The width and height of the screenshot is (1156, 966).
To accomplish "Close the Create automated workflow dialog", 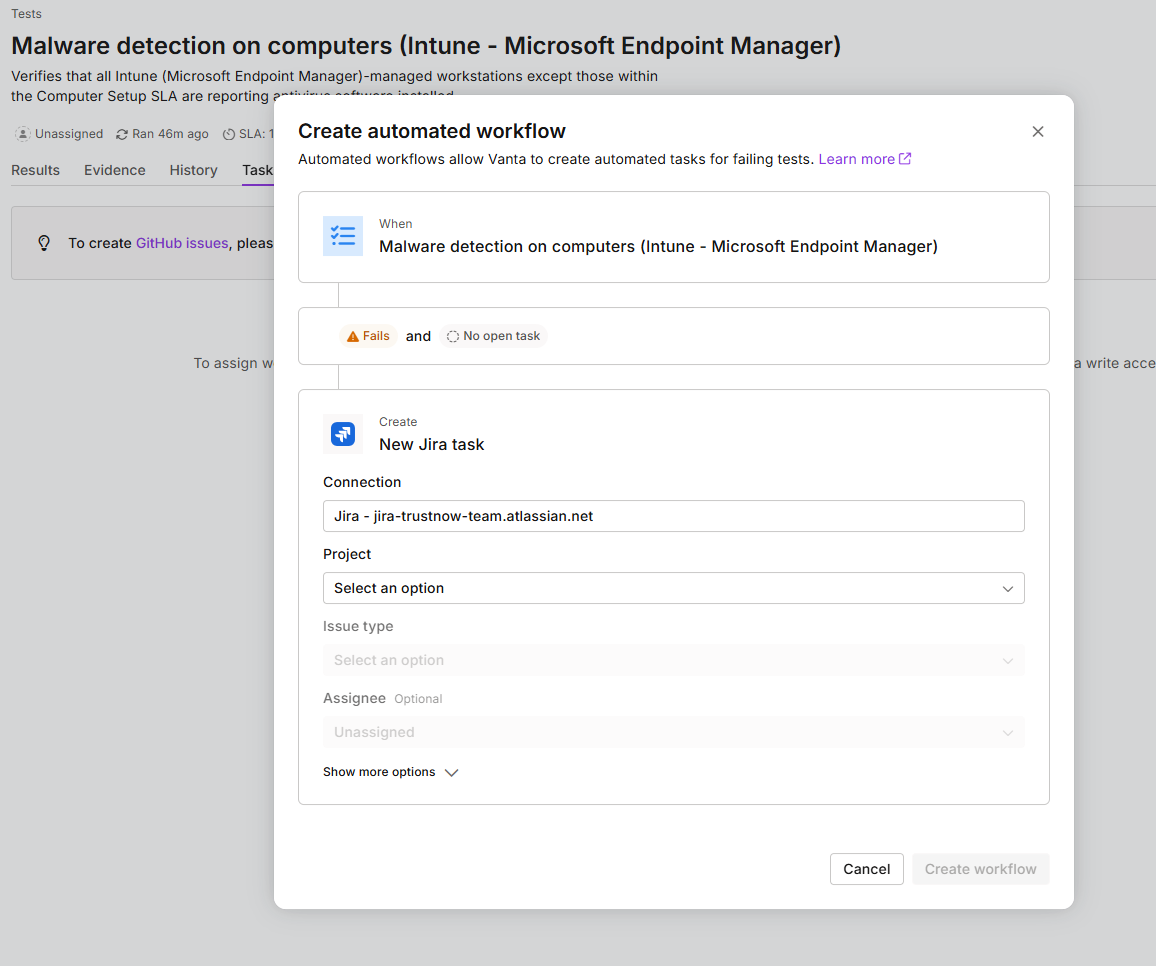I will click(x=1037, y=132).
